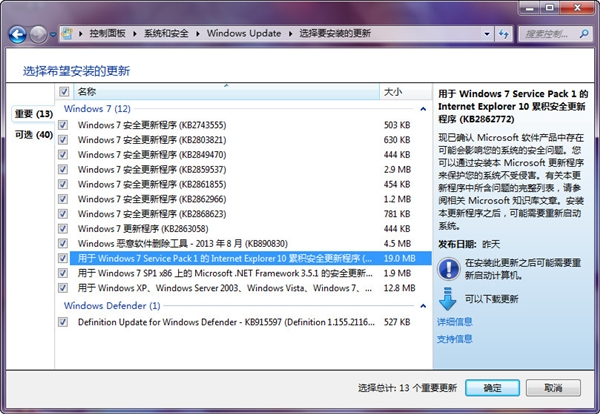Uncheck update KB2861855

63,184
